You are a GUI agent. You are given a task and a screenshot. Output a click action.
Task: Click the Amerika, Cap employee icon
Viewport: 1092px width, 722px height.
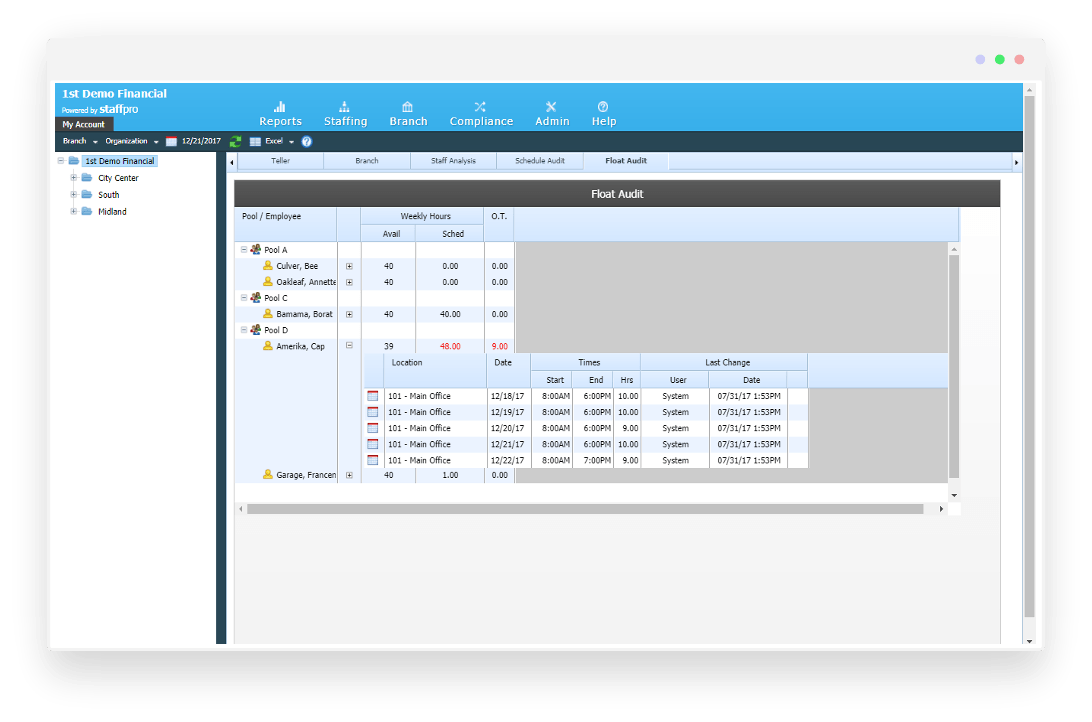point(267,345)
